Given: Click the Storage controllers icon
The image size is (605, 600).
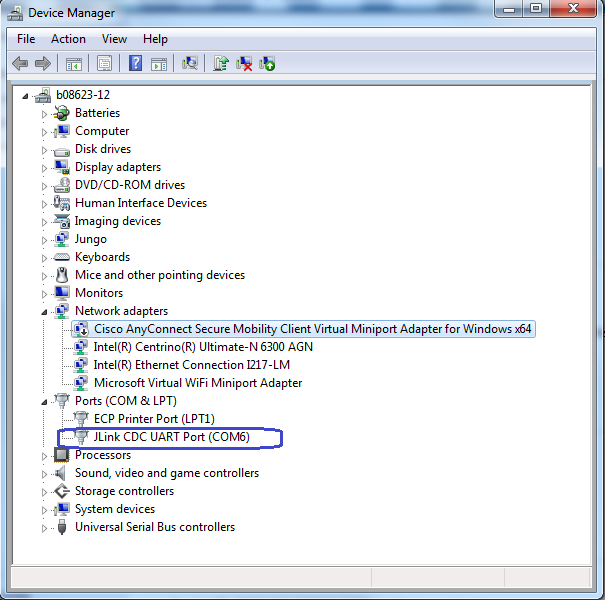Looking at the screenshot, I should (62, 491).
